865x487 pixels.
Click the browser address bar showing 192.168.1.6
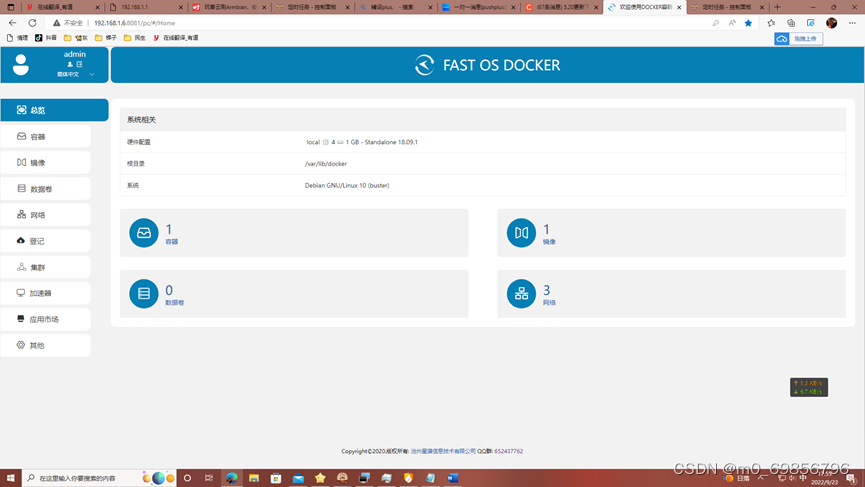386,23
